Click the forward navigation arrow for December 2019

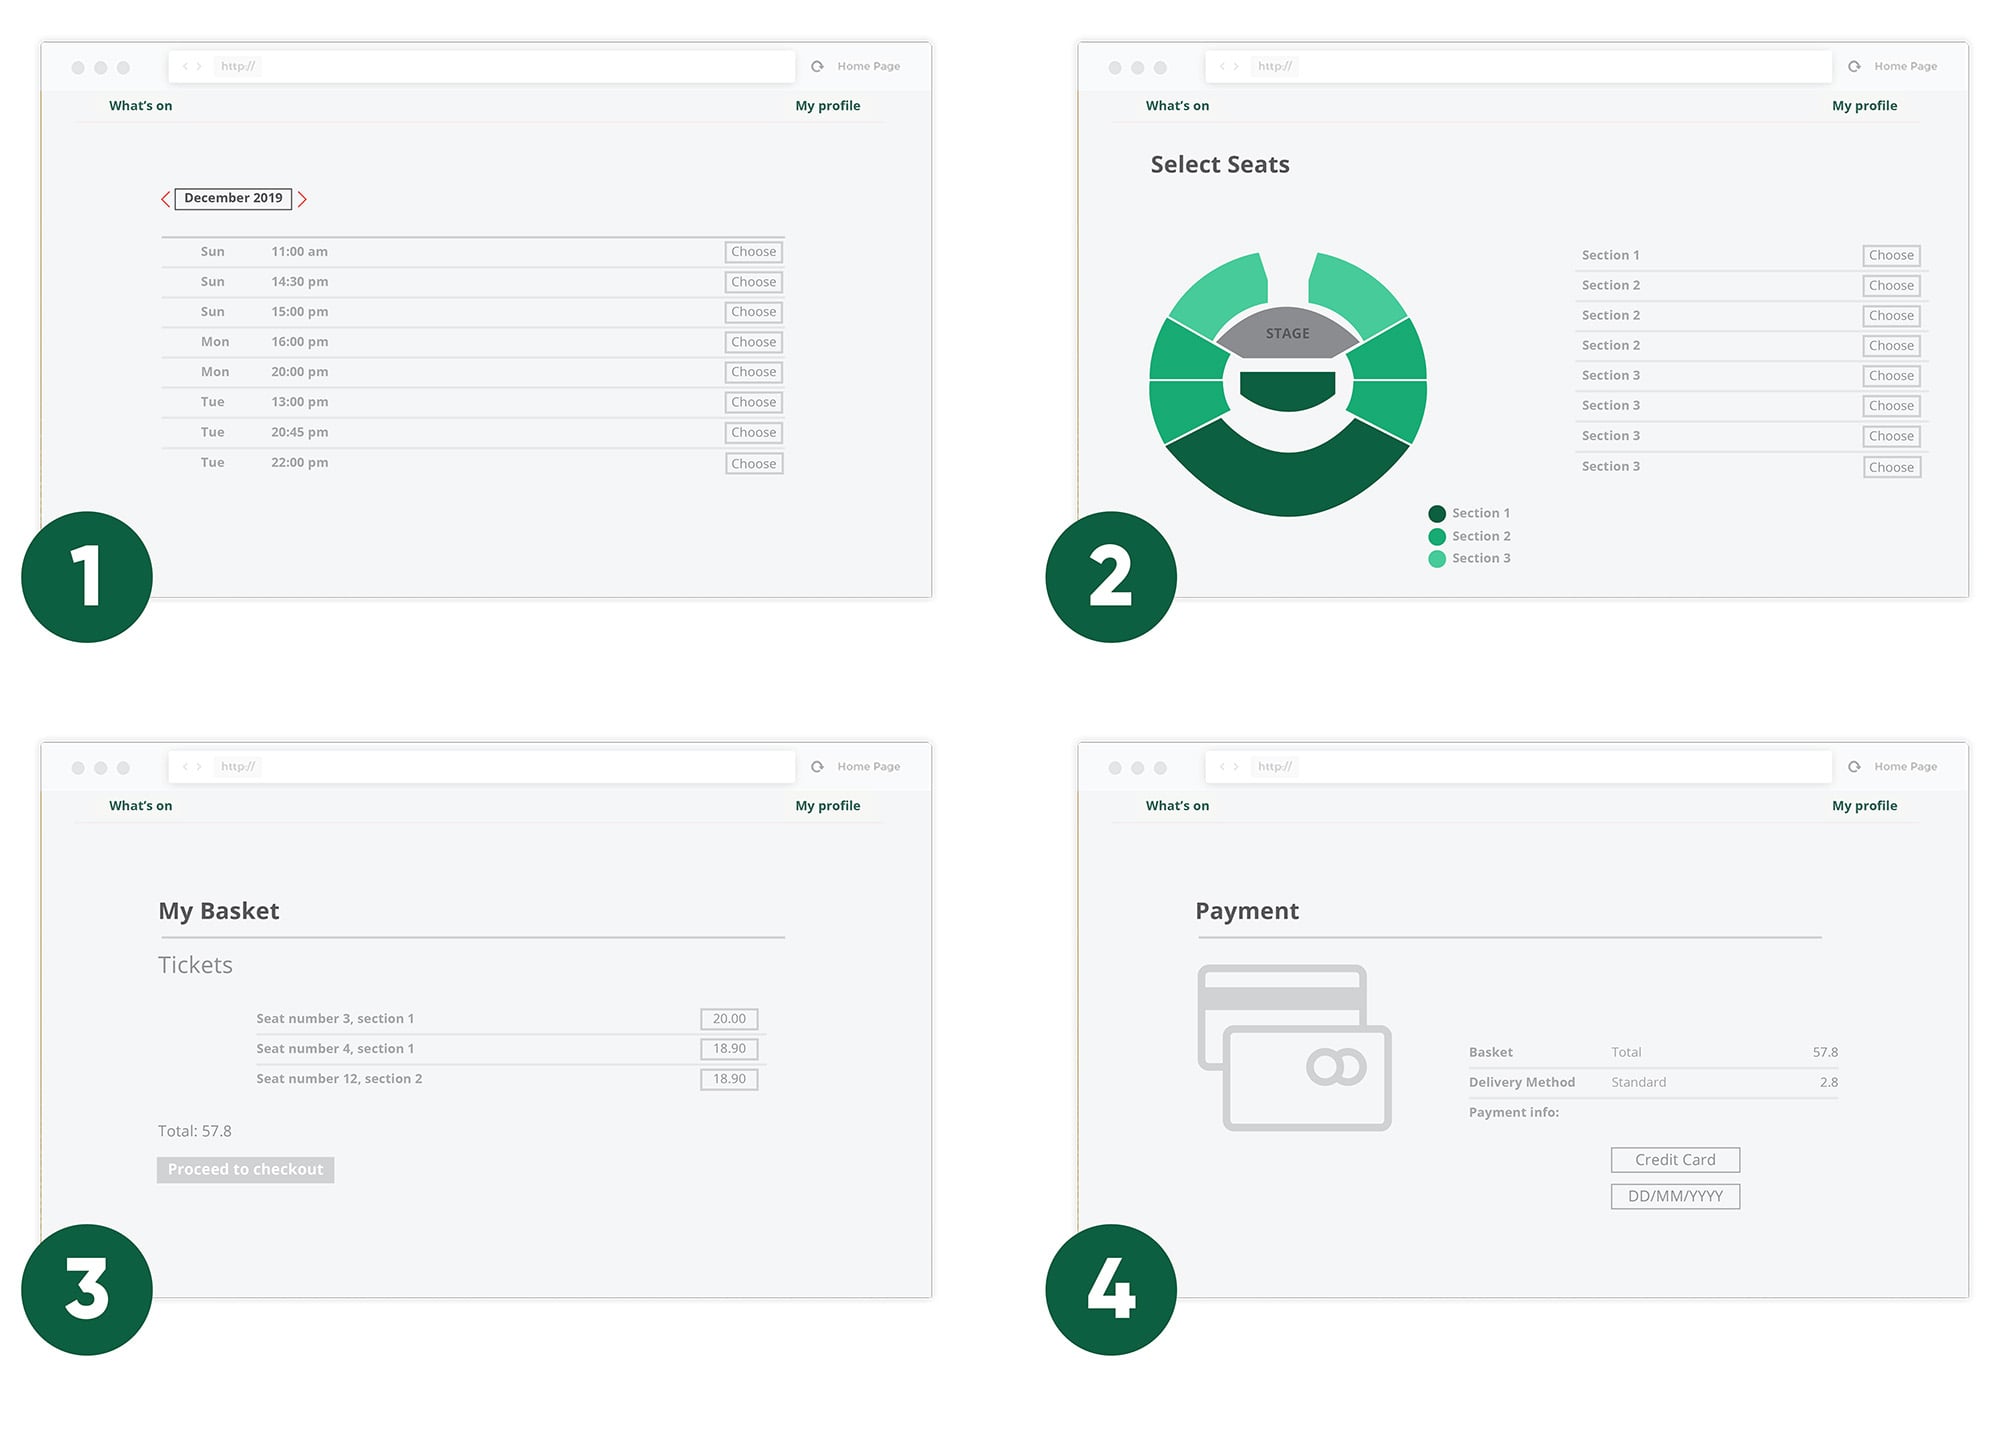(306, 199)
